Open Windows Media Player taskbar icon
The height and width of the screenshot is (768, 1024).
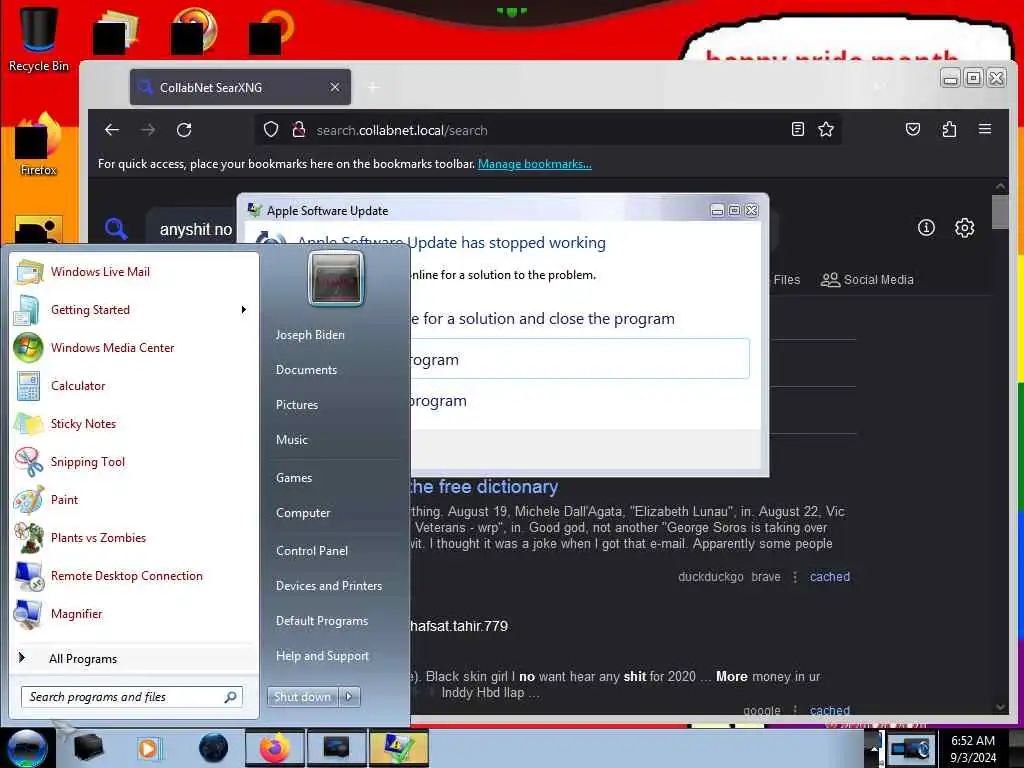pos(150,748)
